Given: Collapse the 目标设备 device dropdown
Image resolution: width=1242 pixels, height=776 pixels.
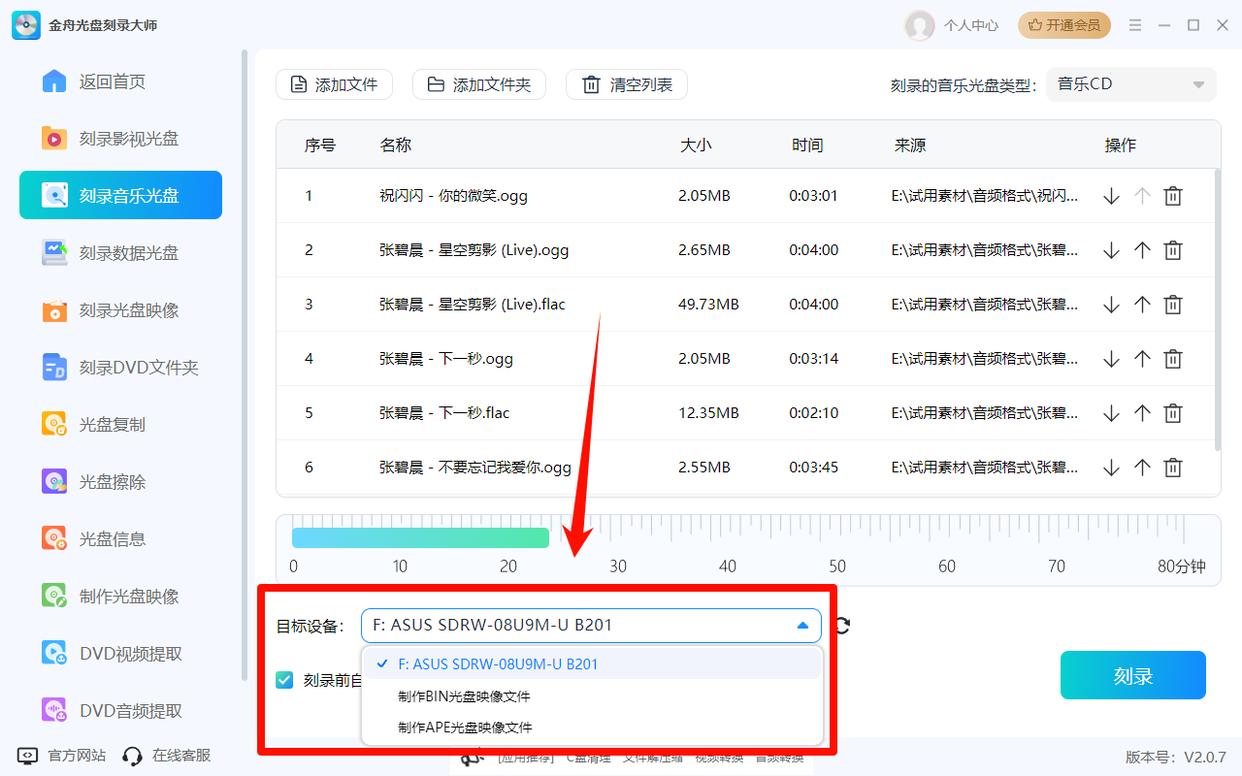Looking at the screenshot, I should point(801,625).
